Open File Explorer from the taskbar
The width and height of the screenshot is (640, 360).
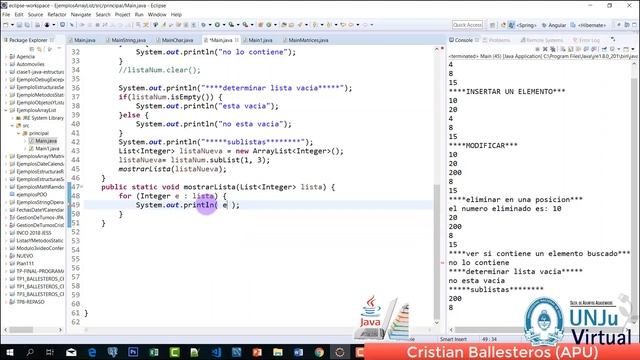pyautogui.click(x=278, y=352)
